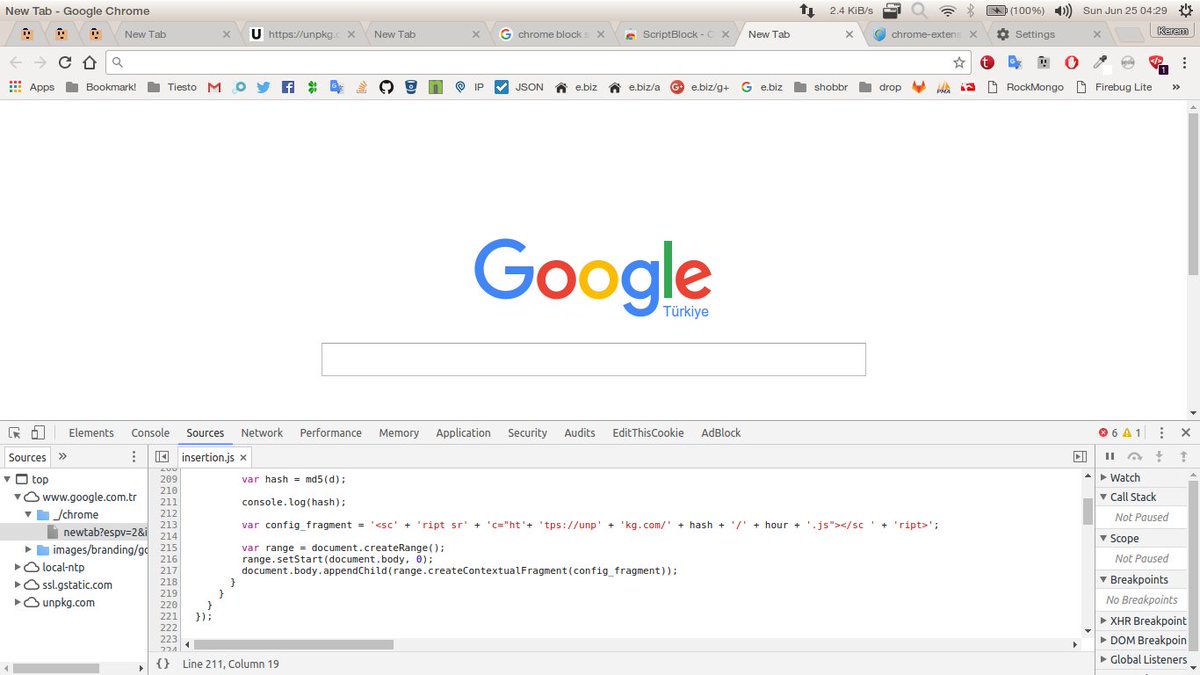
Task: Close the DevTools panel with the X
Action: point(1185,433)
